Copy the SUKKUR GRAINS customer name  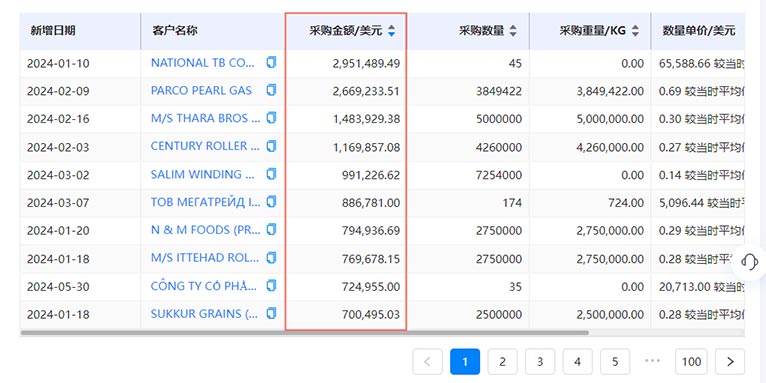(271, 314)
